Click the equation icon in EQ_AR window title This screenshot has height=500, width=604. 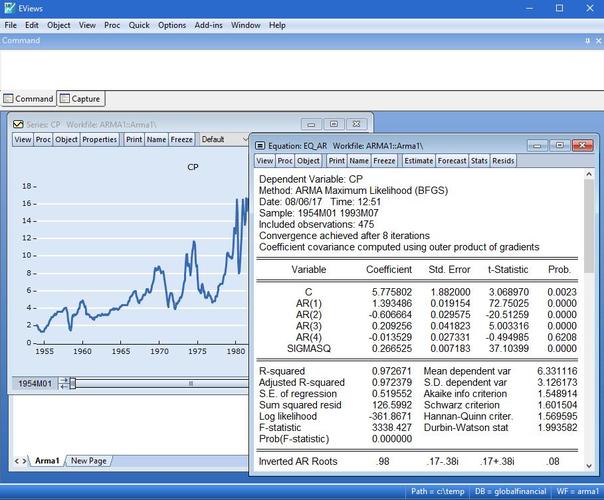[260, 145]
